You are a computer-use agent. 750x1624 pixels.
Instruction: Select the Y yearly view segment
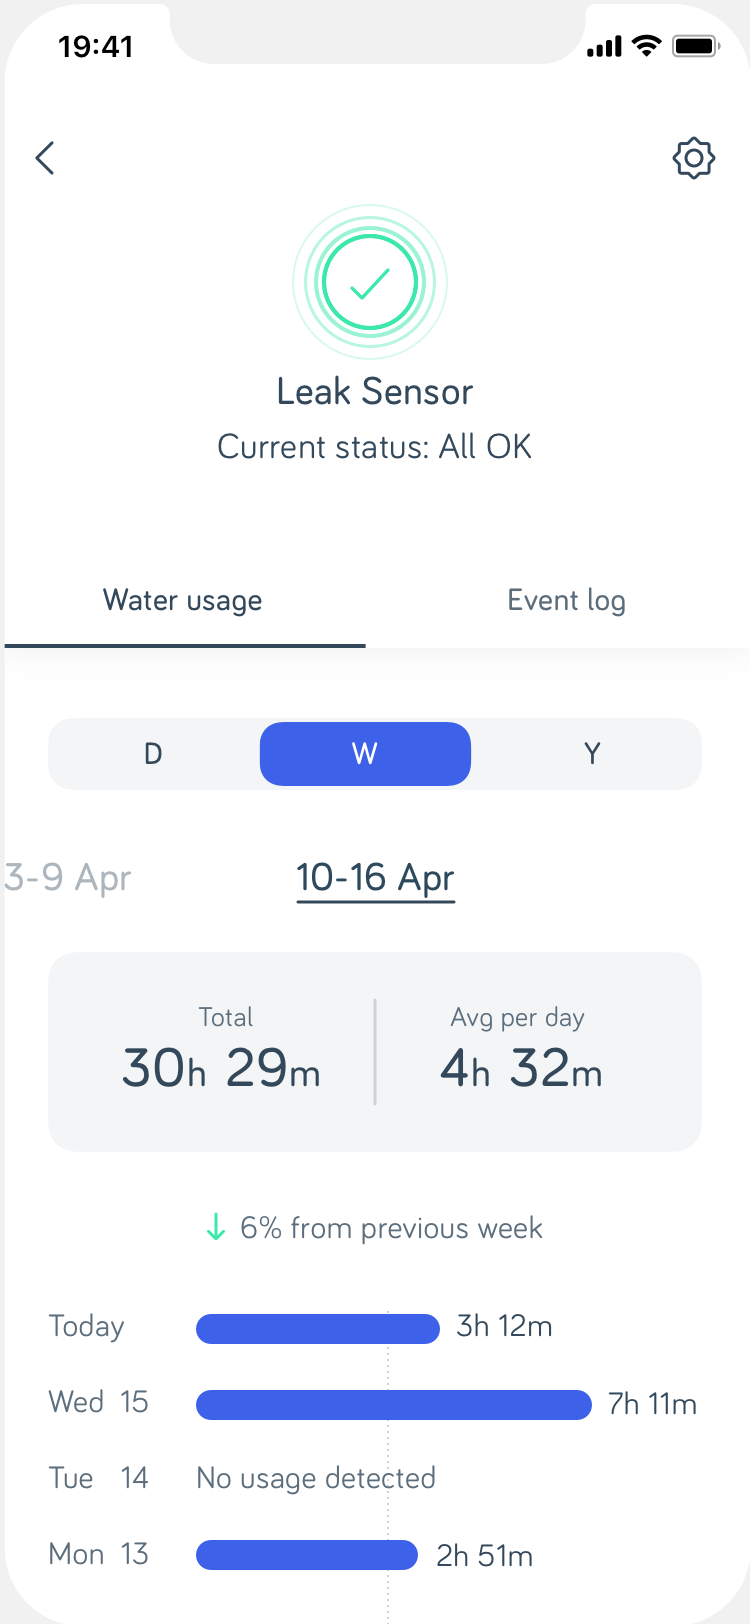coord(592,754)
